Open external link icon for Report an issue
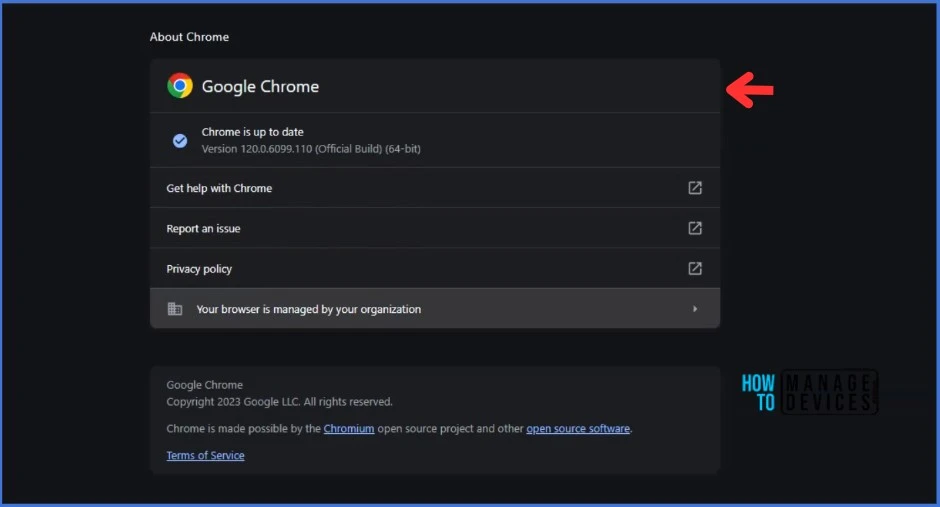 (695, 228)
